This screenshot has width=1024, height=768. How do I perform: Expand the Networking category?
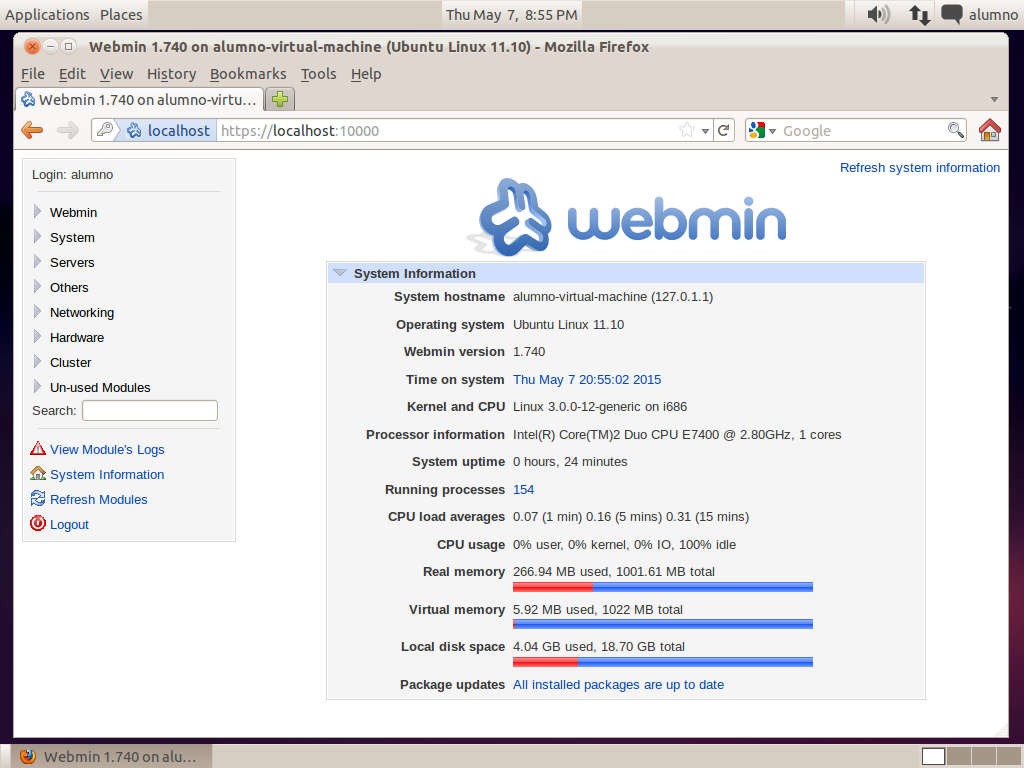37,312
